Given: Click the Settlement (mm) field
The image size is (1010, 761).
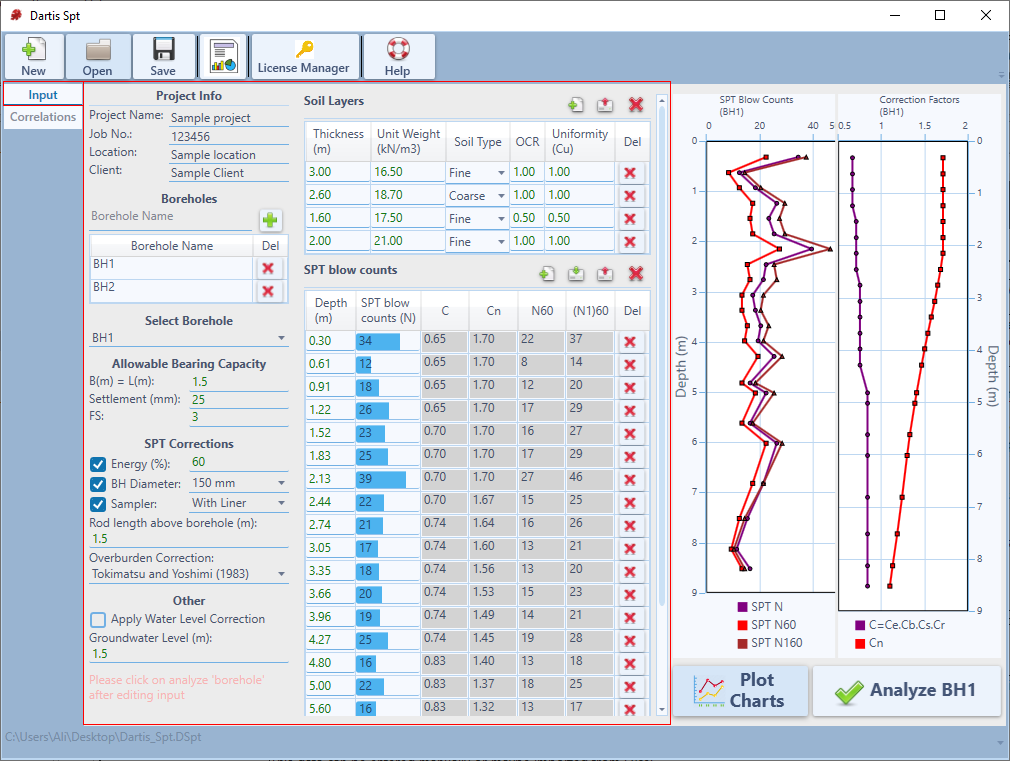Looking at the screenshot, I should (239, 400).
